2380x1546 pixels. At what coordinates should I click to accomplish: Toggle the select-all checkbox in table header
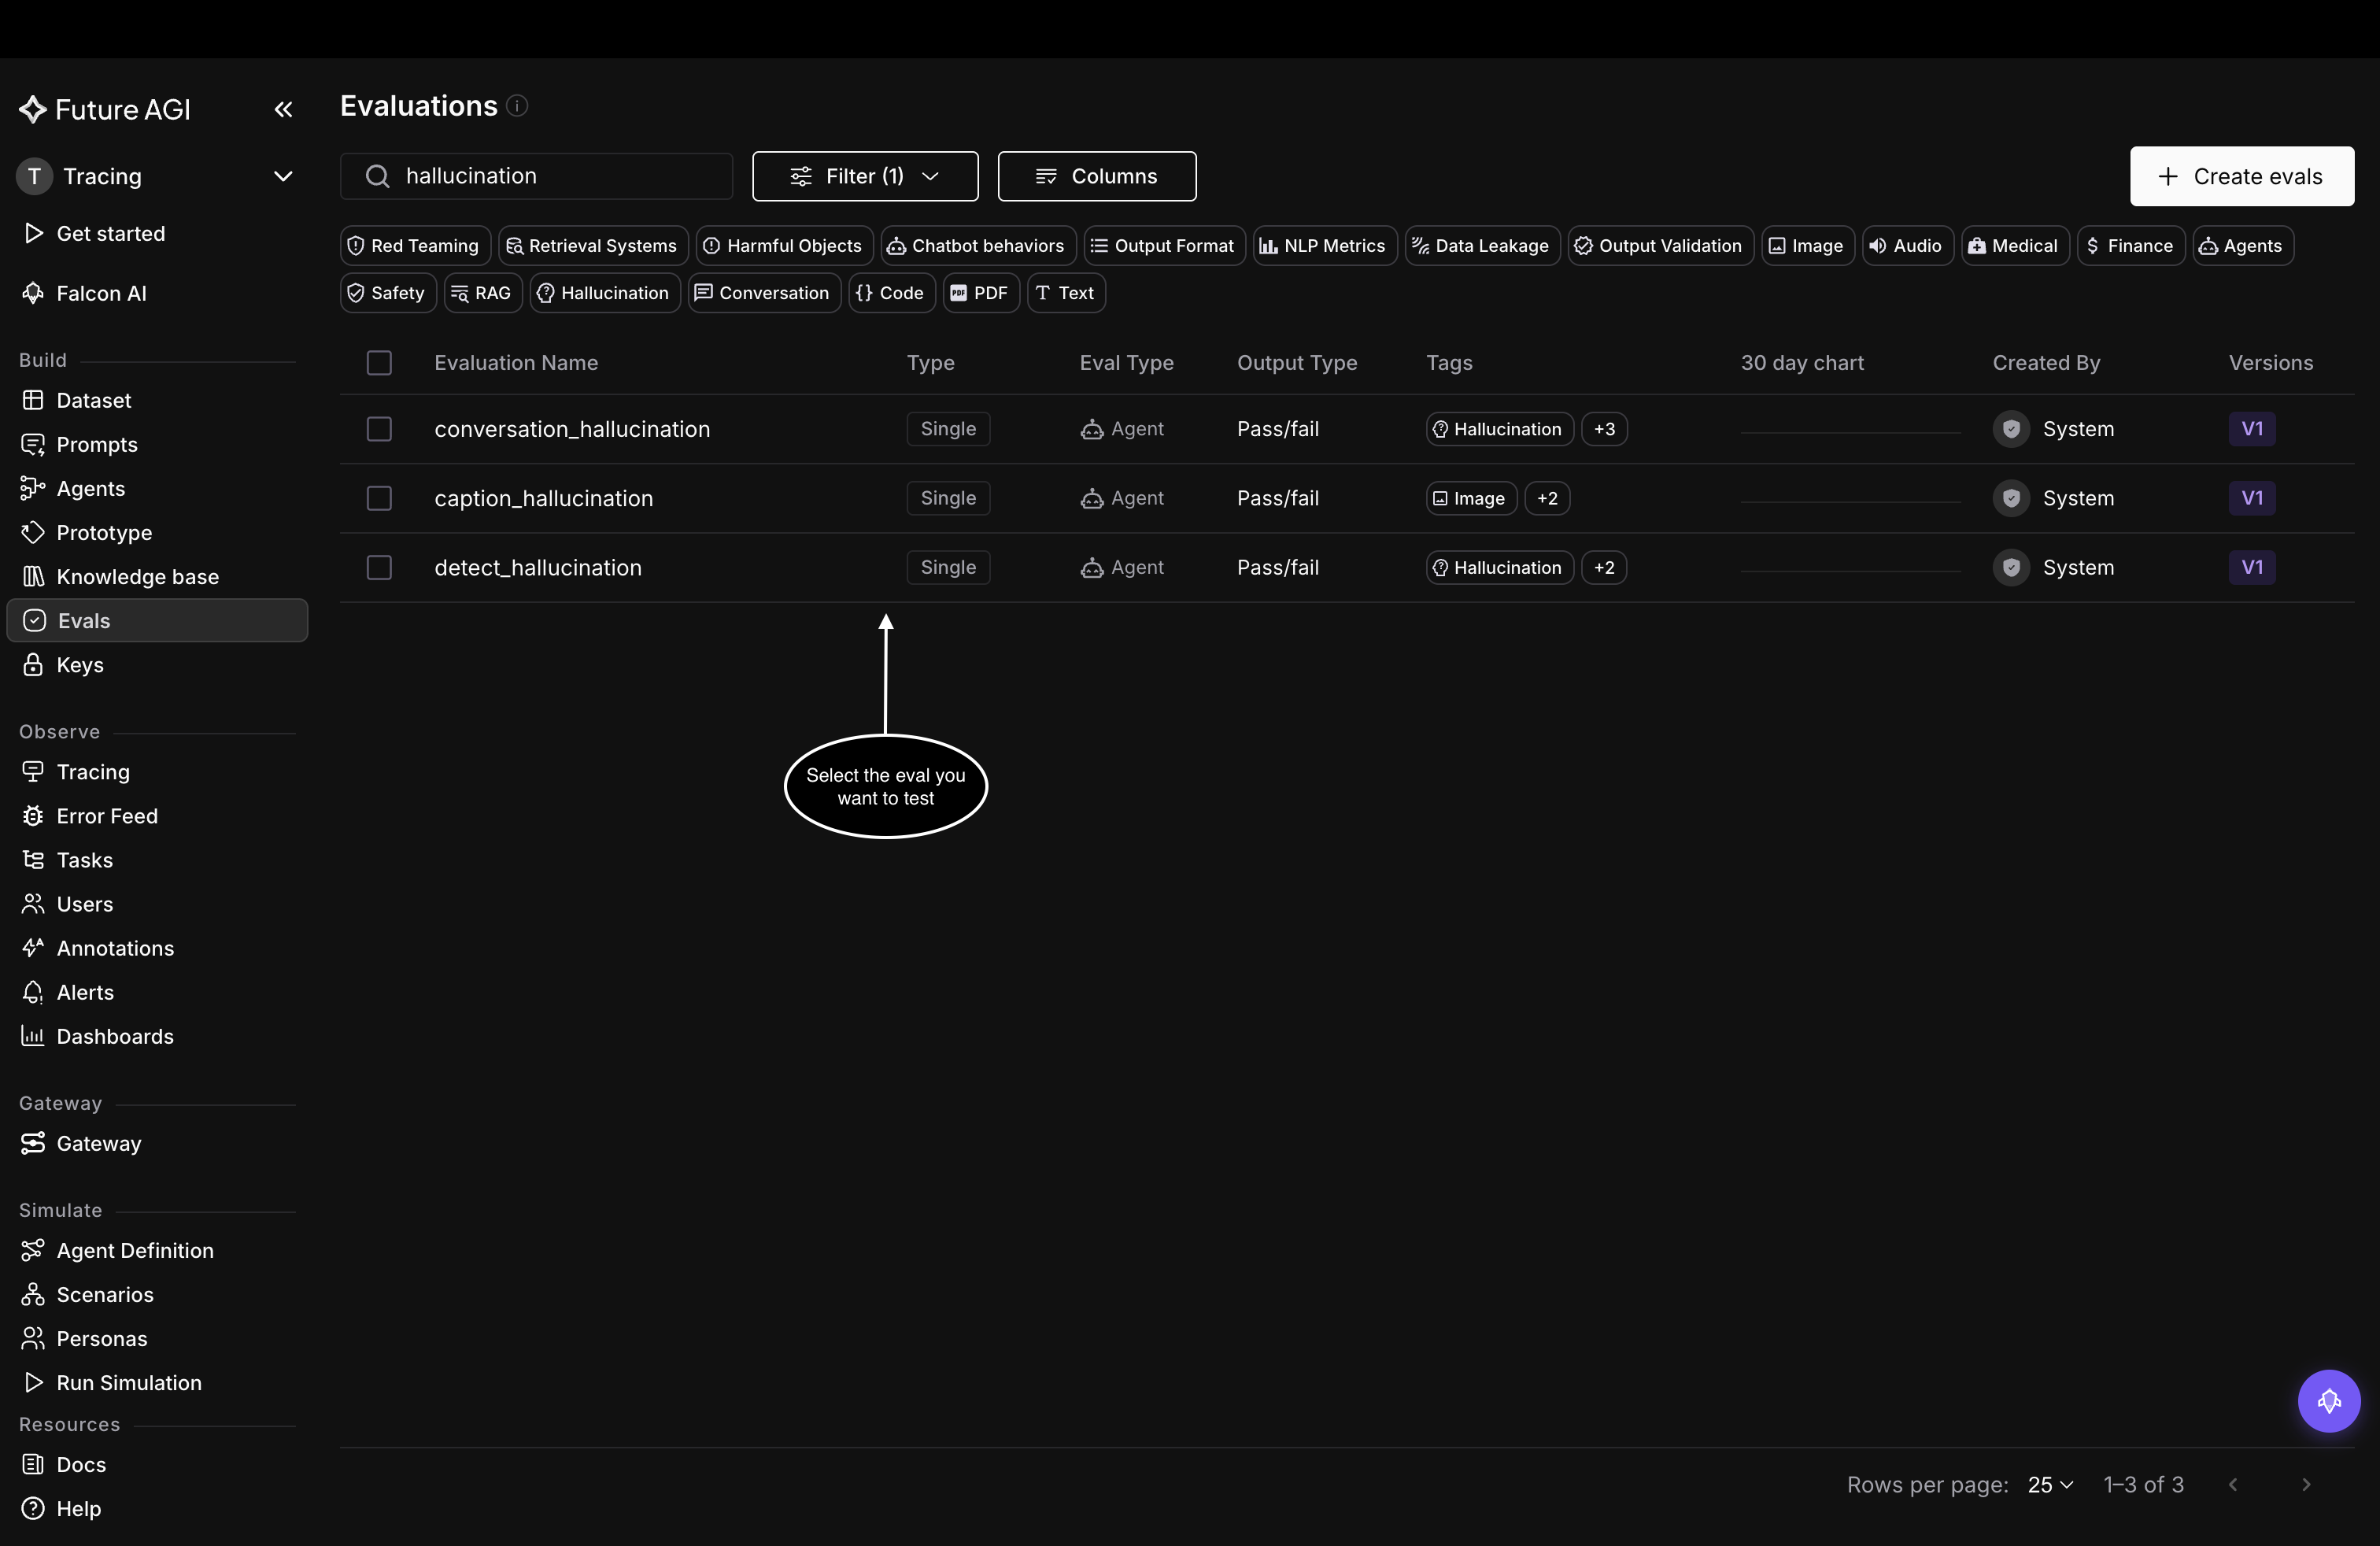click(379, 362)
